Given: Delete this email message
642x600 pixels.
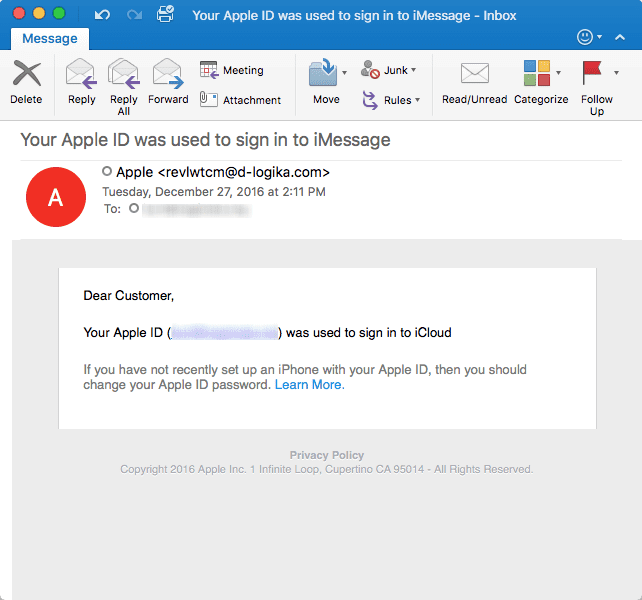Looking at the screenshot, I should click(x=26, y=81).
